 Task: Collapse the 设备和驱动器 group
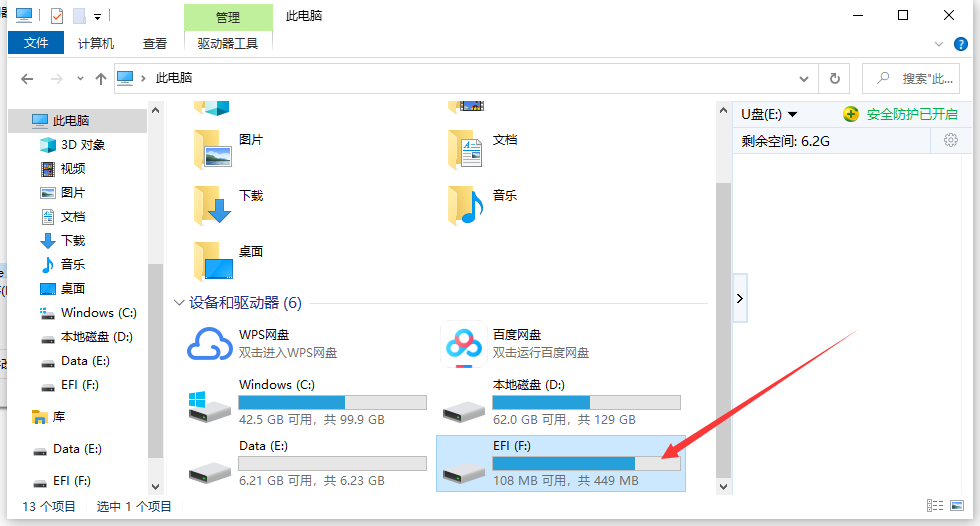(179, 303)
